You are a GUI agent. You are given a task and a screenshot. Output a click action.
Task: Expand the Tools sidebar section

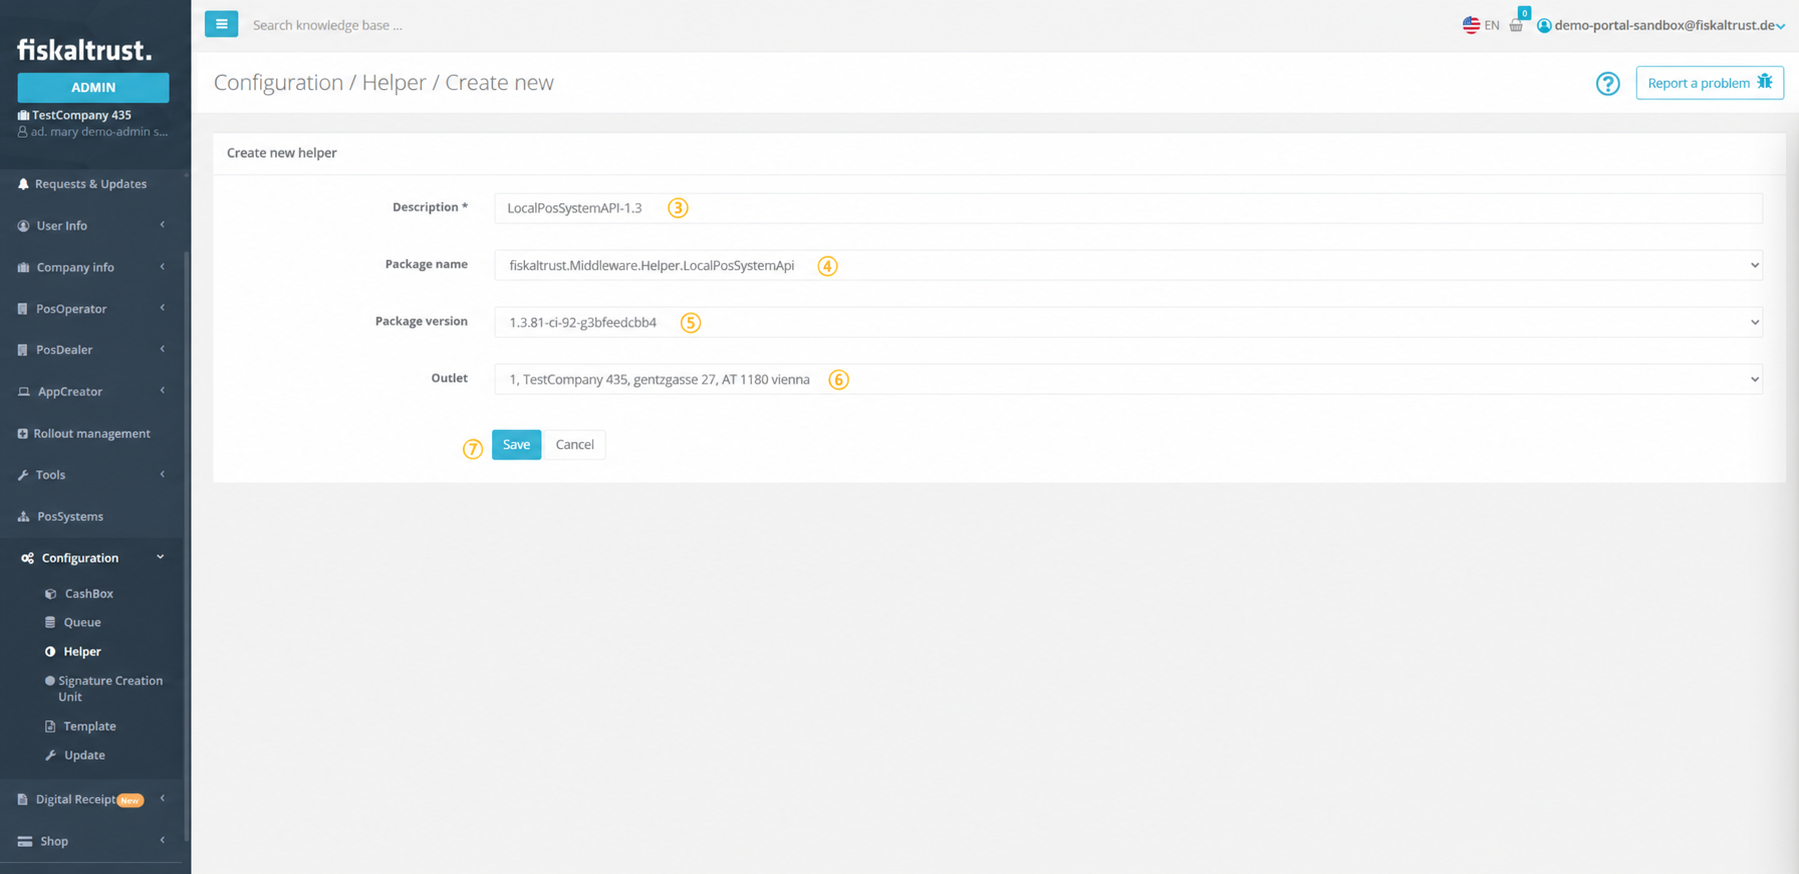coord(91,475)
